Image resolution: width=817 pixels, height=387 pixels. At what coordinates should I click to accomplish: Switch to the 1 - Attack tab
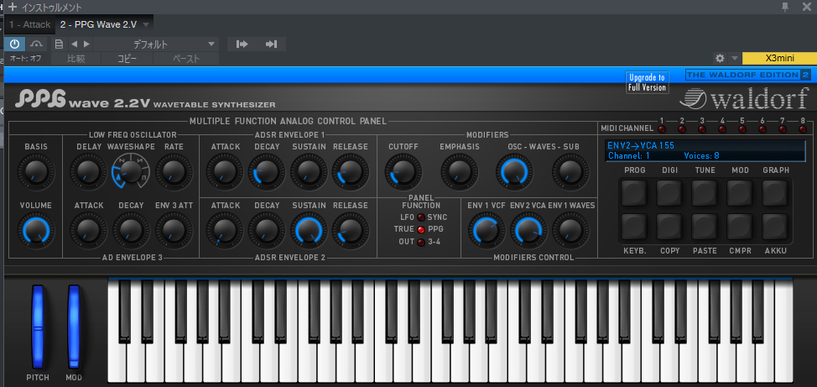(30, 24)
